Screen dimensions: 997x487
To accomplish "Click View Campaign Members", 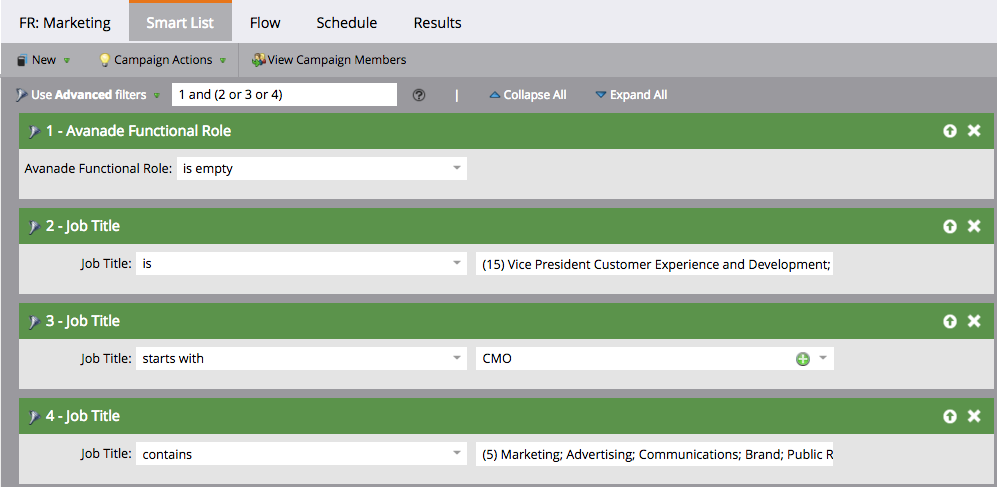I will click(x=329, y=60).
